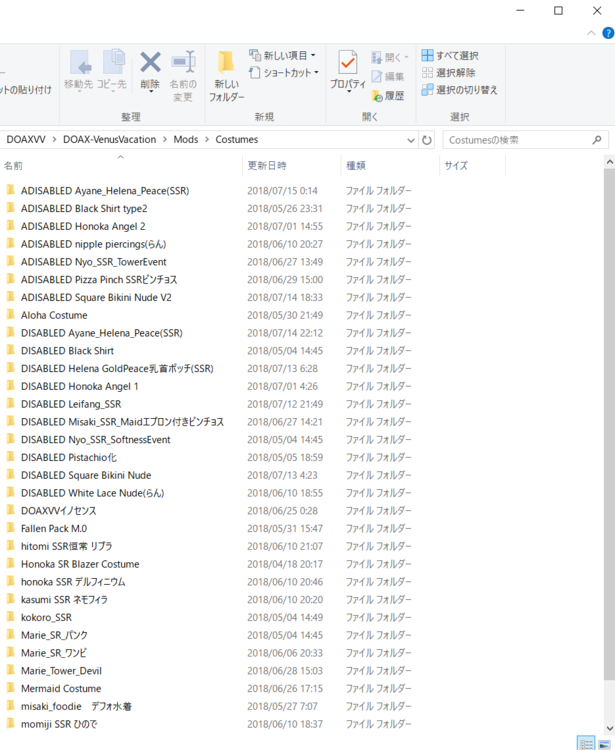The image size is (615, 750).
Task: Open the Shortcut (ショートカット) dropdown
Action: point(285,73)
